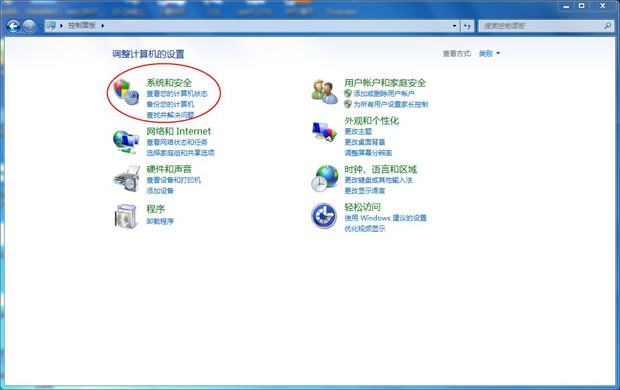
Task: Expand the root arrow before 控制面板
Action: (x=61, y=26)
